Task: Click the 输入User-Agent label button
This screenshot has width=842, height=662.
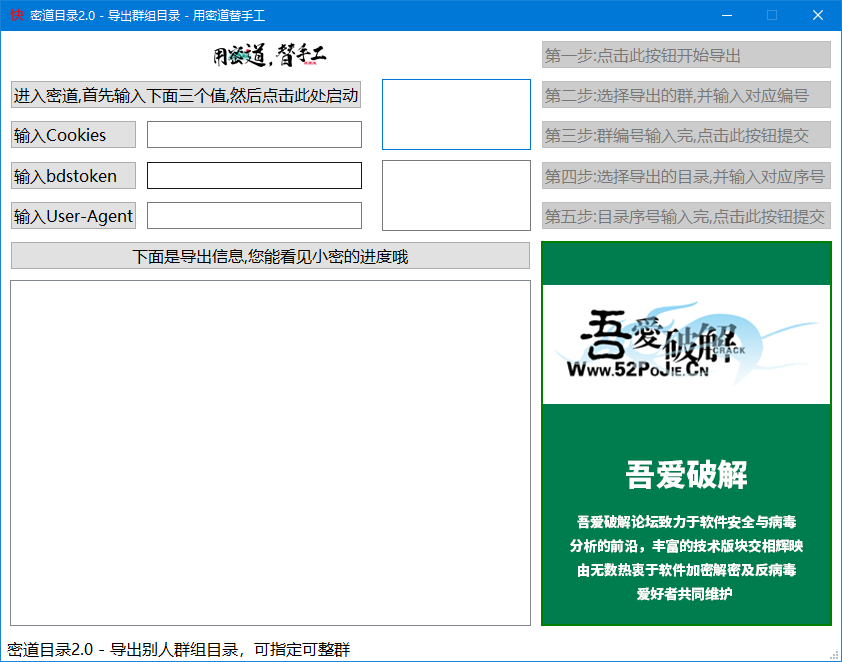Action: (x=74, y=216)
